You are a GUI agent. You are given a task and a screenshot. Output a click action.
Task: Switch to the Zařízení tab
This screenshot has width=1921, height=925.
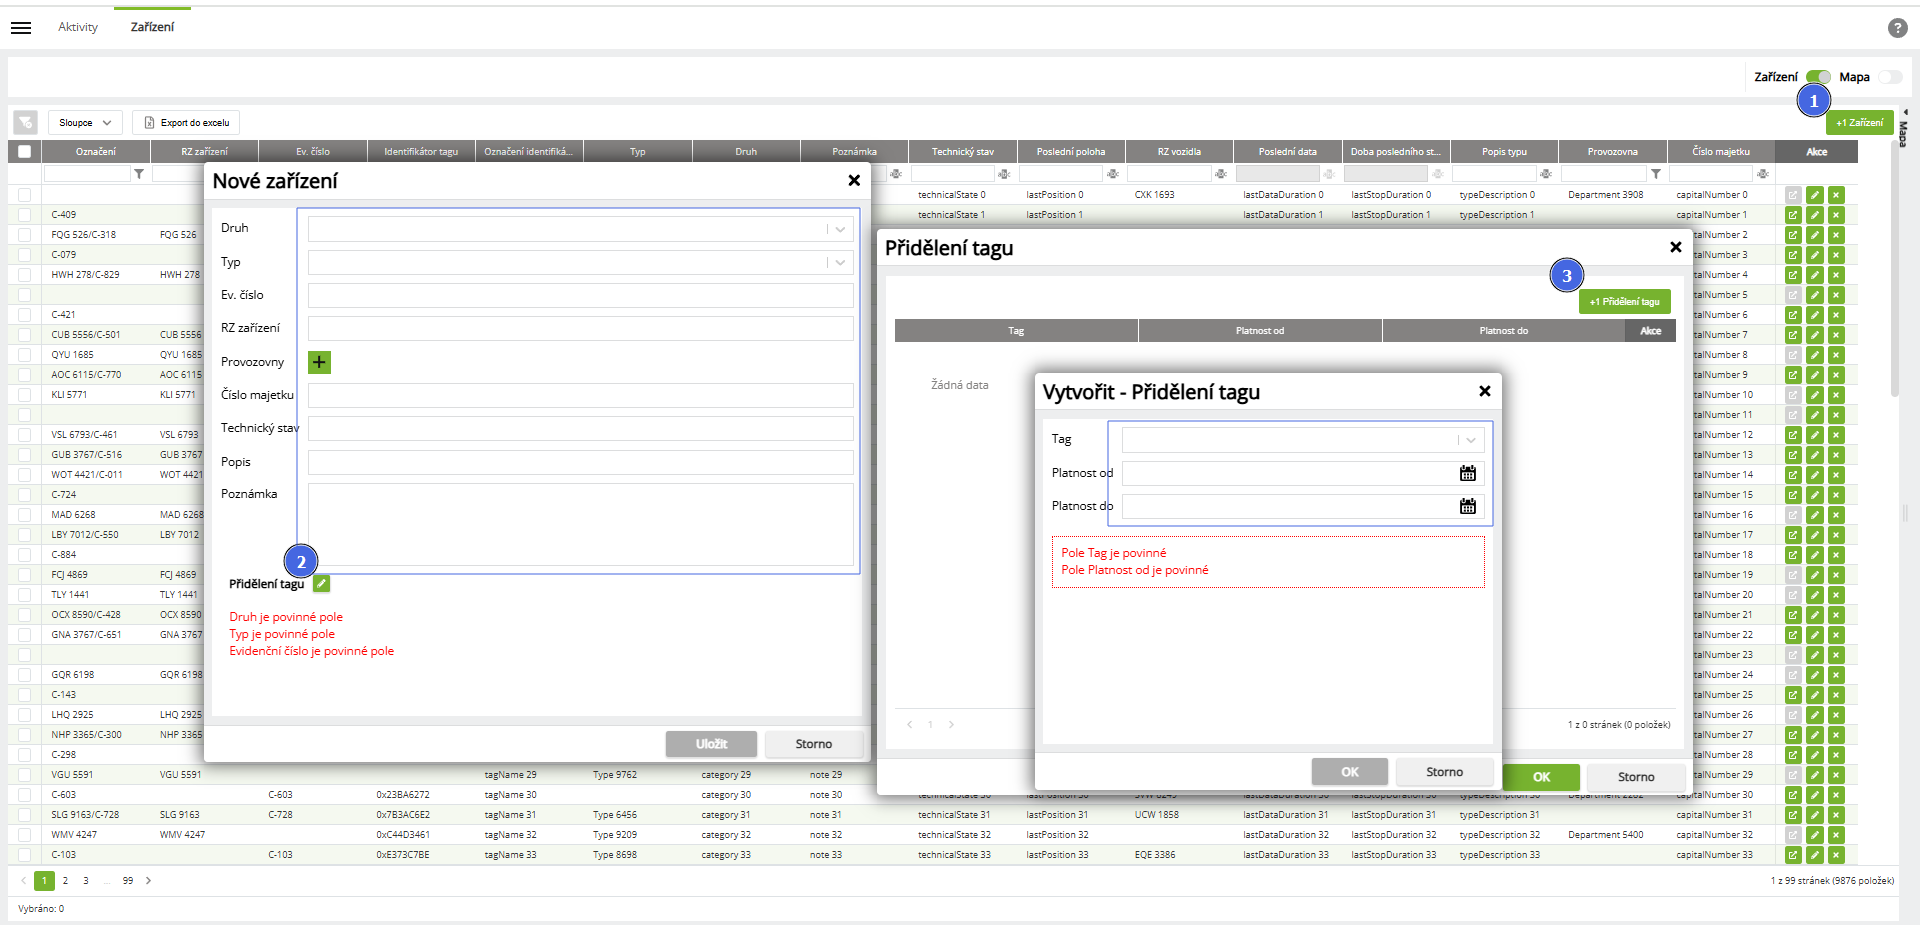152,27
